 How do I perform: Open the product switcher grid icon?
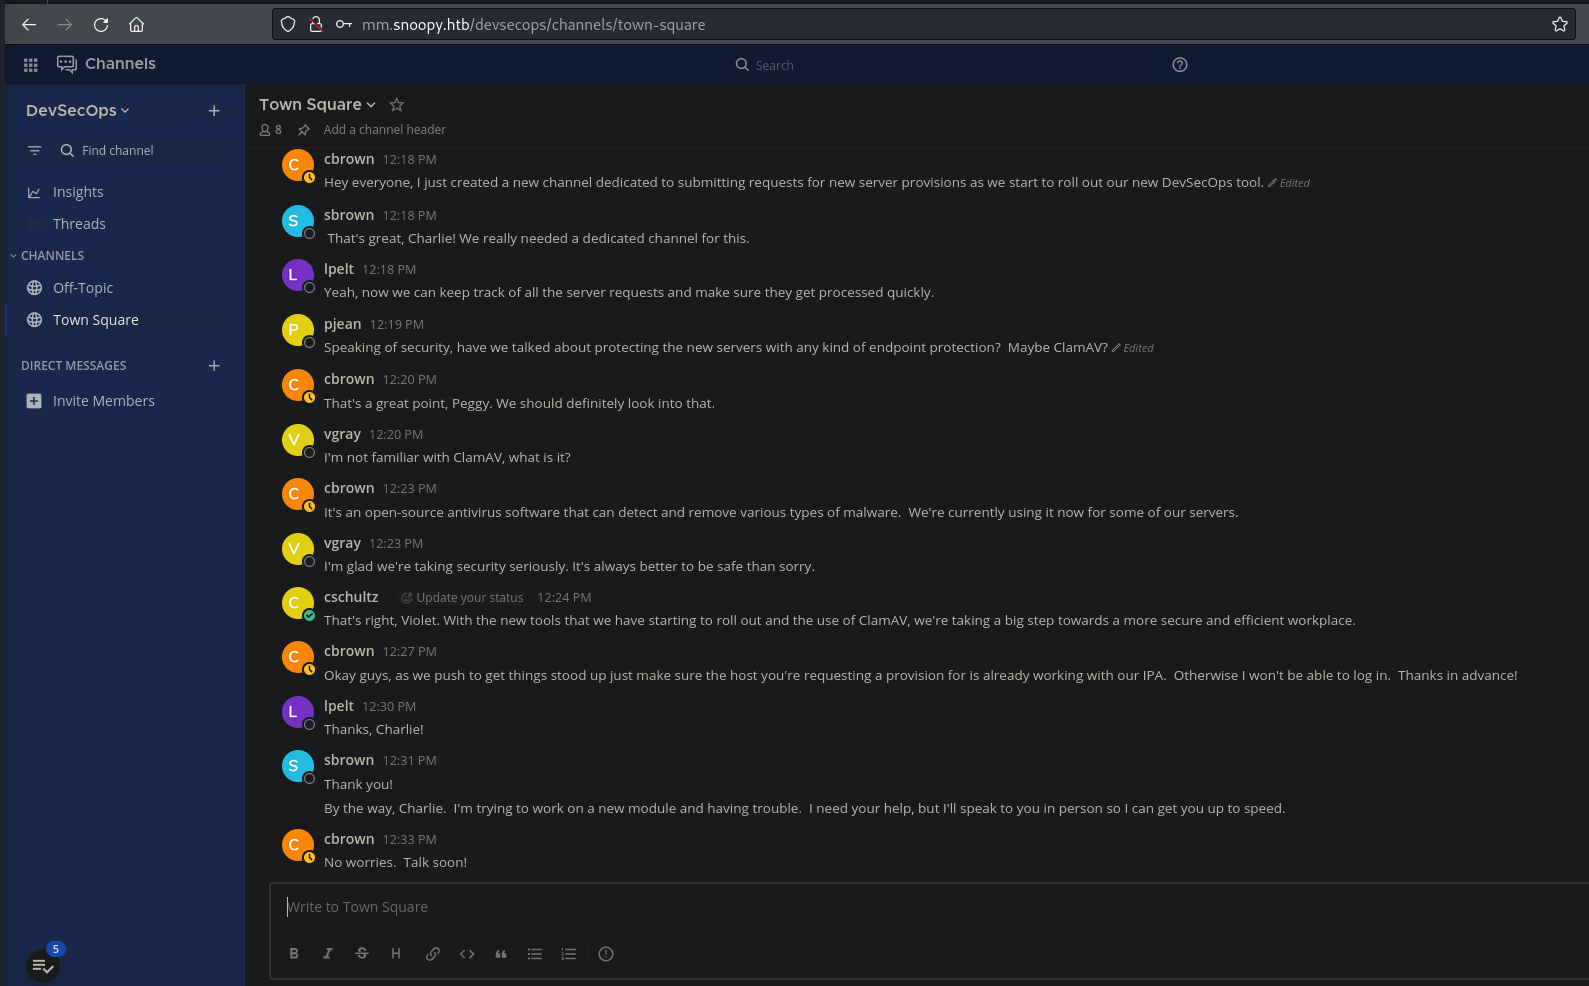click(31, 65)
